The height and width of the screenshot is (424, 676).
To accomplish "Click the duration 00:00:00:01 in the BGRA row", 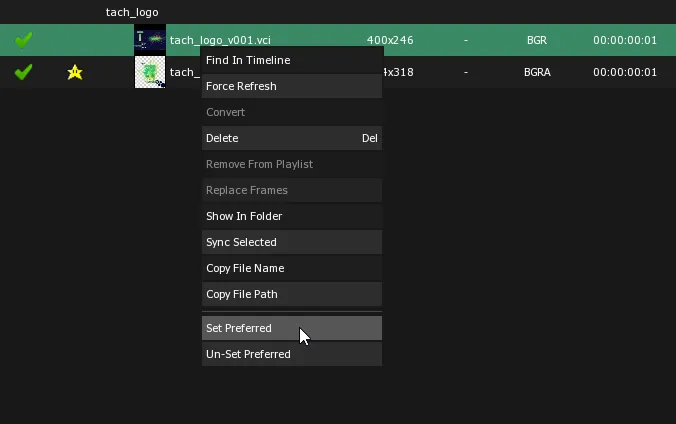I will (x=625, y=72).
